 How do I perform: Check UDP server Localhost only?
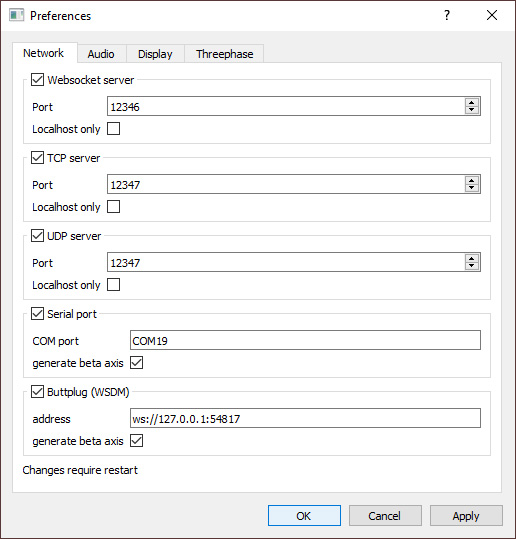tap(113, 285)
